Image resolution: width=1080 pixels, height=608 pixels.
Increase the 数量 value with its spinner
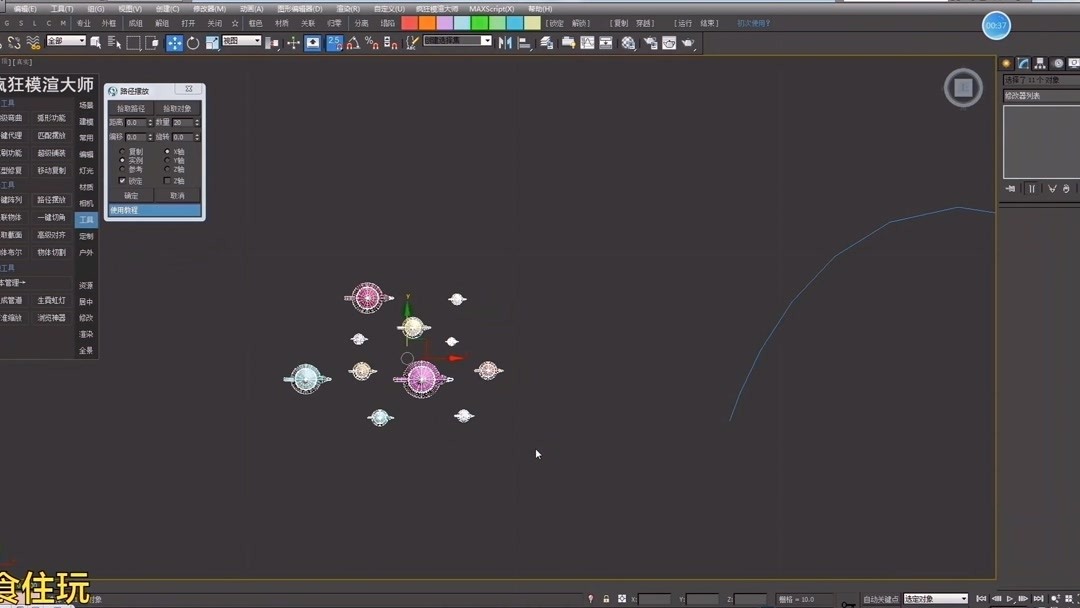click(x=197, y=119)
